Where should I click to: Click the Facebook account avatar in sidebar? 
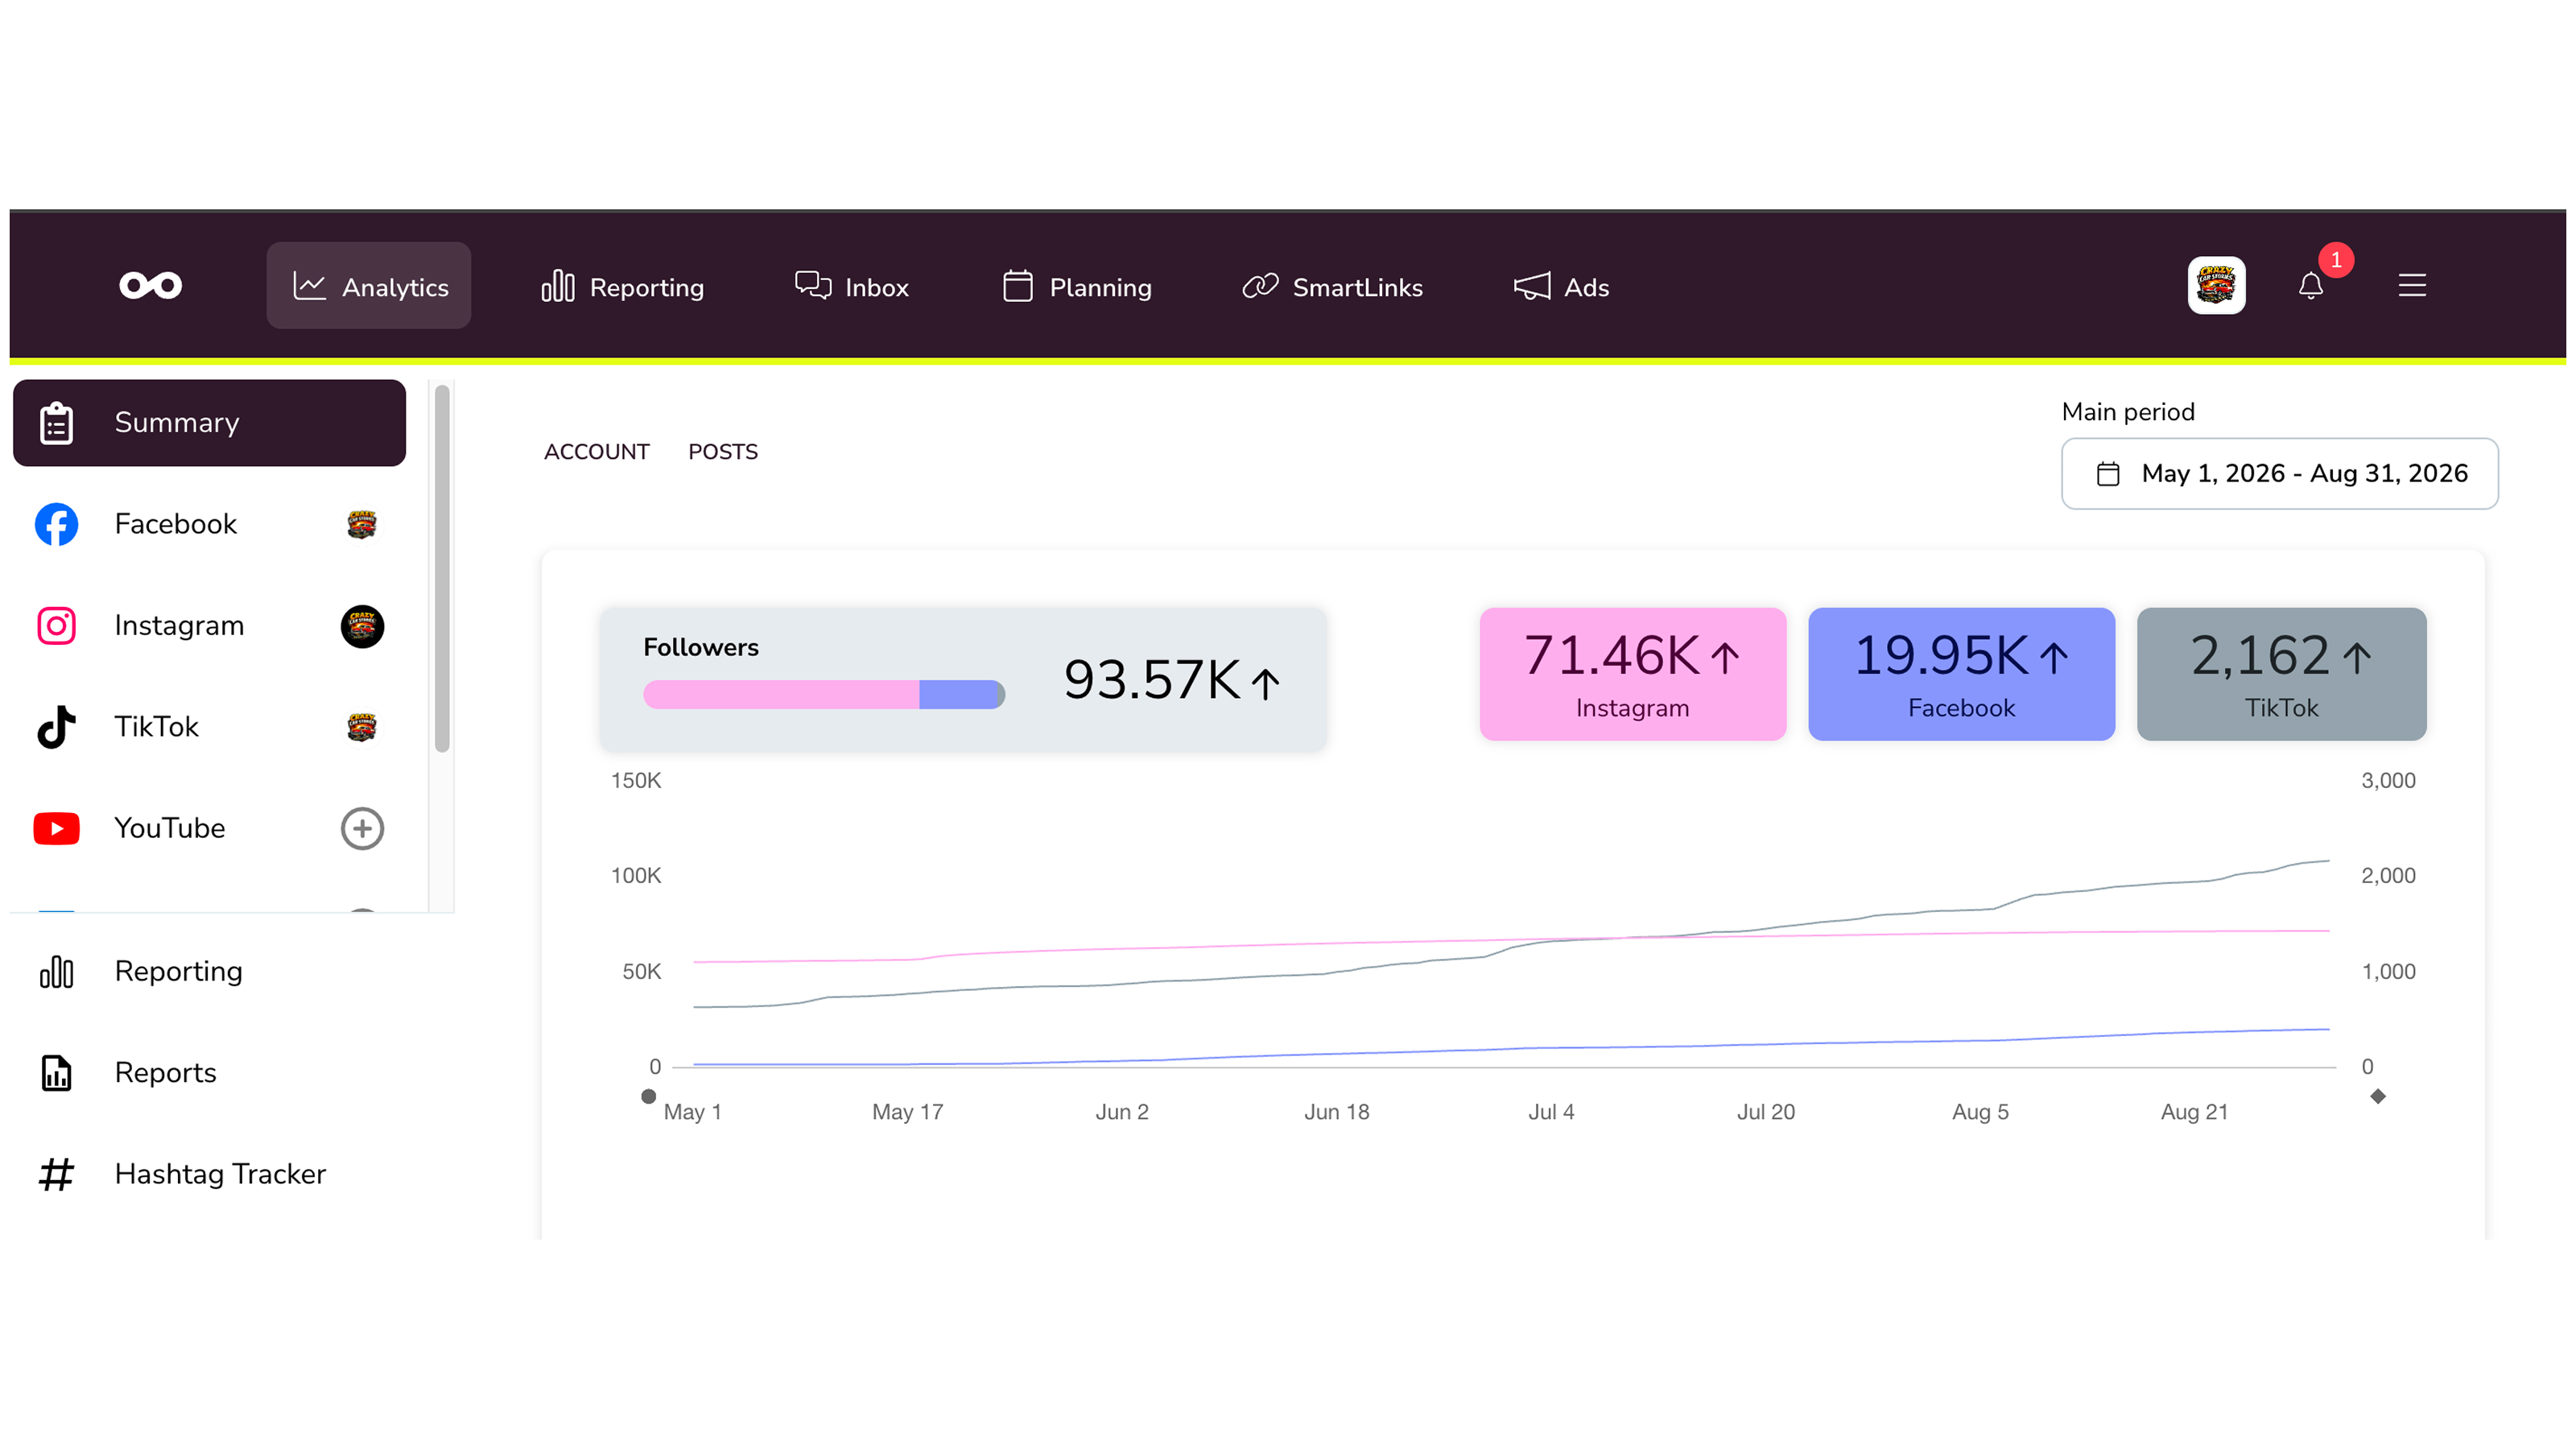point(362,525)
